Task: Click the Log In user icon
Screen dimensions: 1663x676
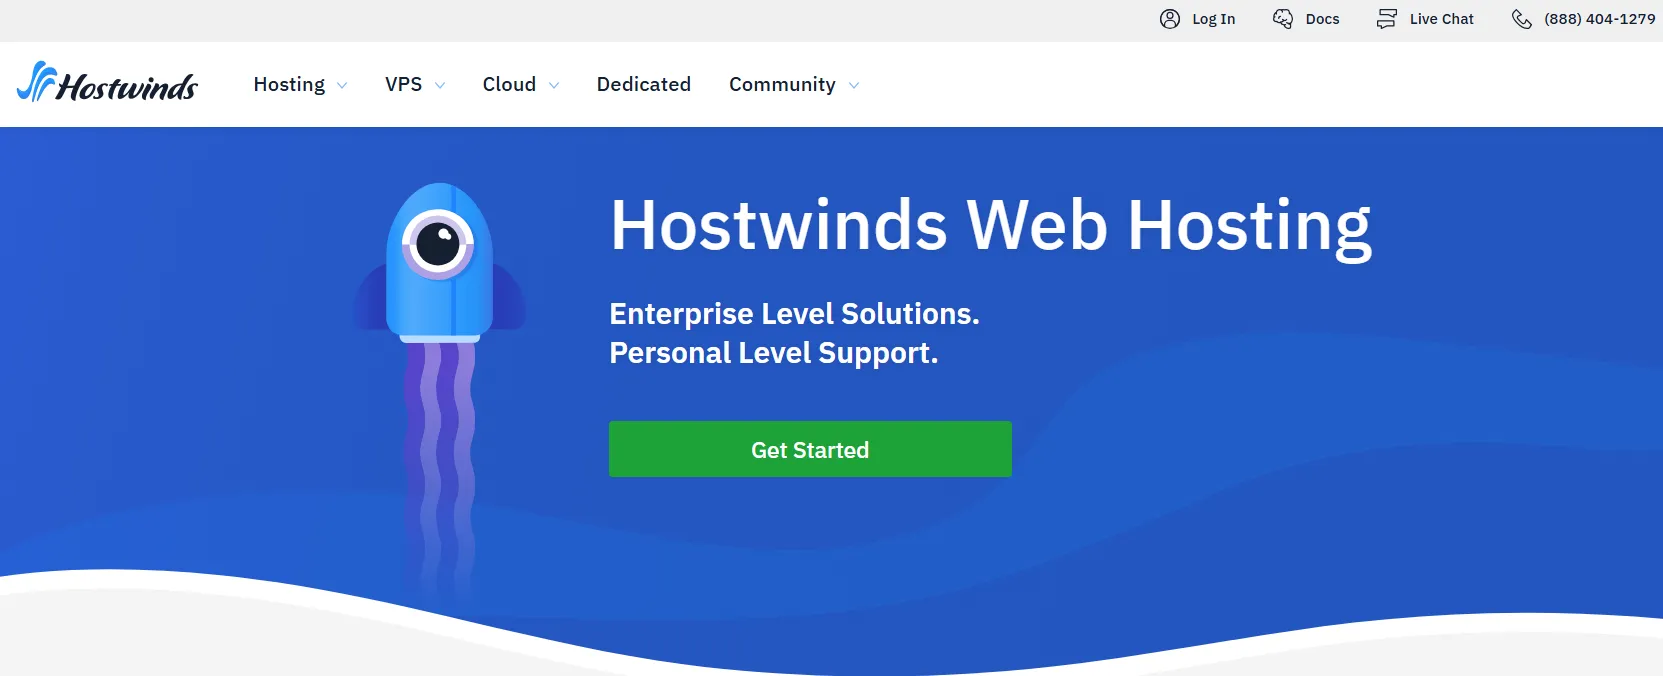Action: 1170,19
